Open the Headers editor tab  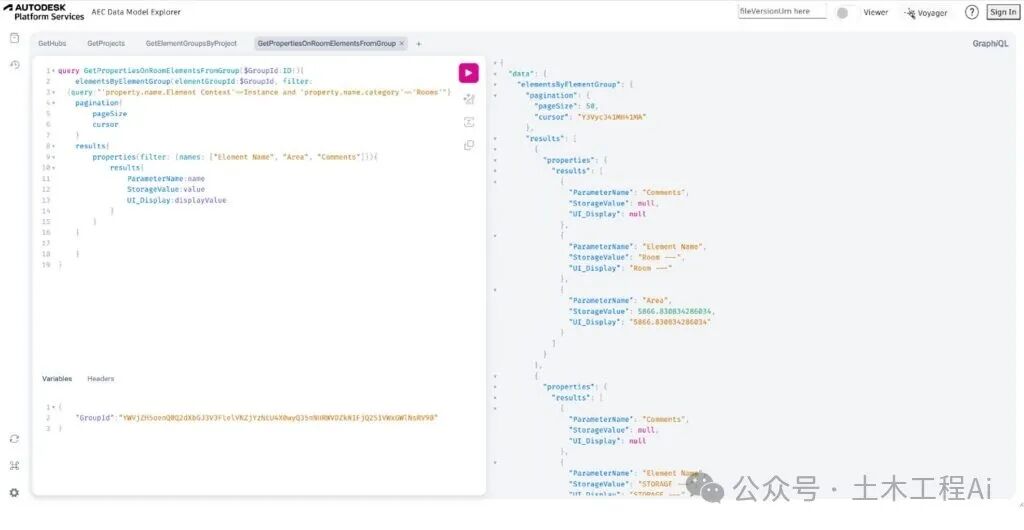[101, 379]
